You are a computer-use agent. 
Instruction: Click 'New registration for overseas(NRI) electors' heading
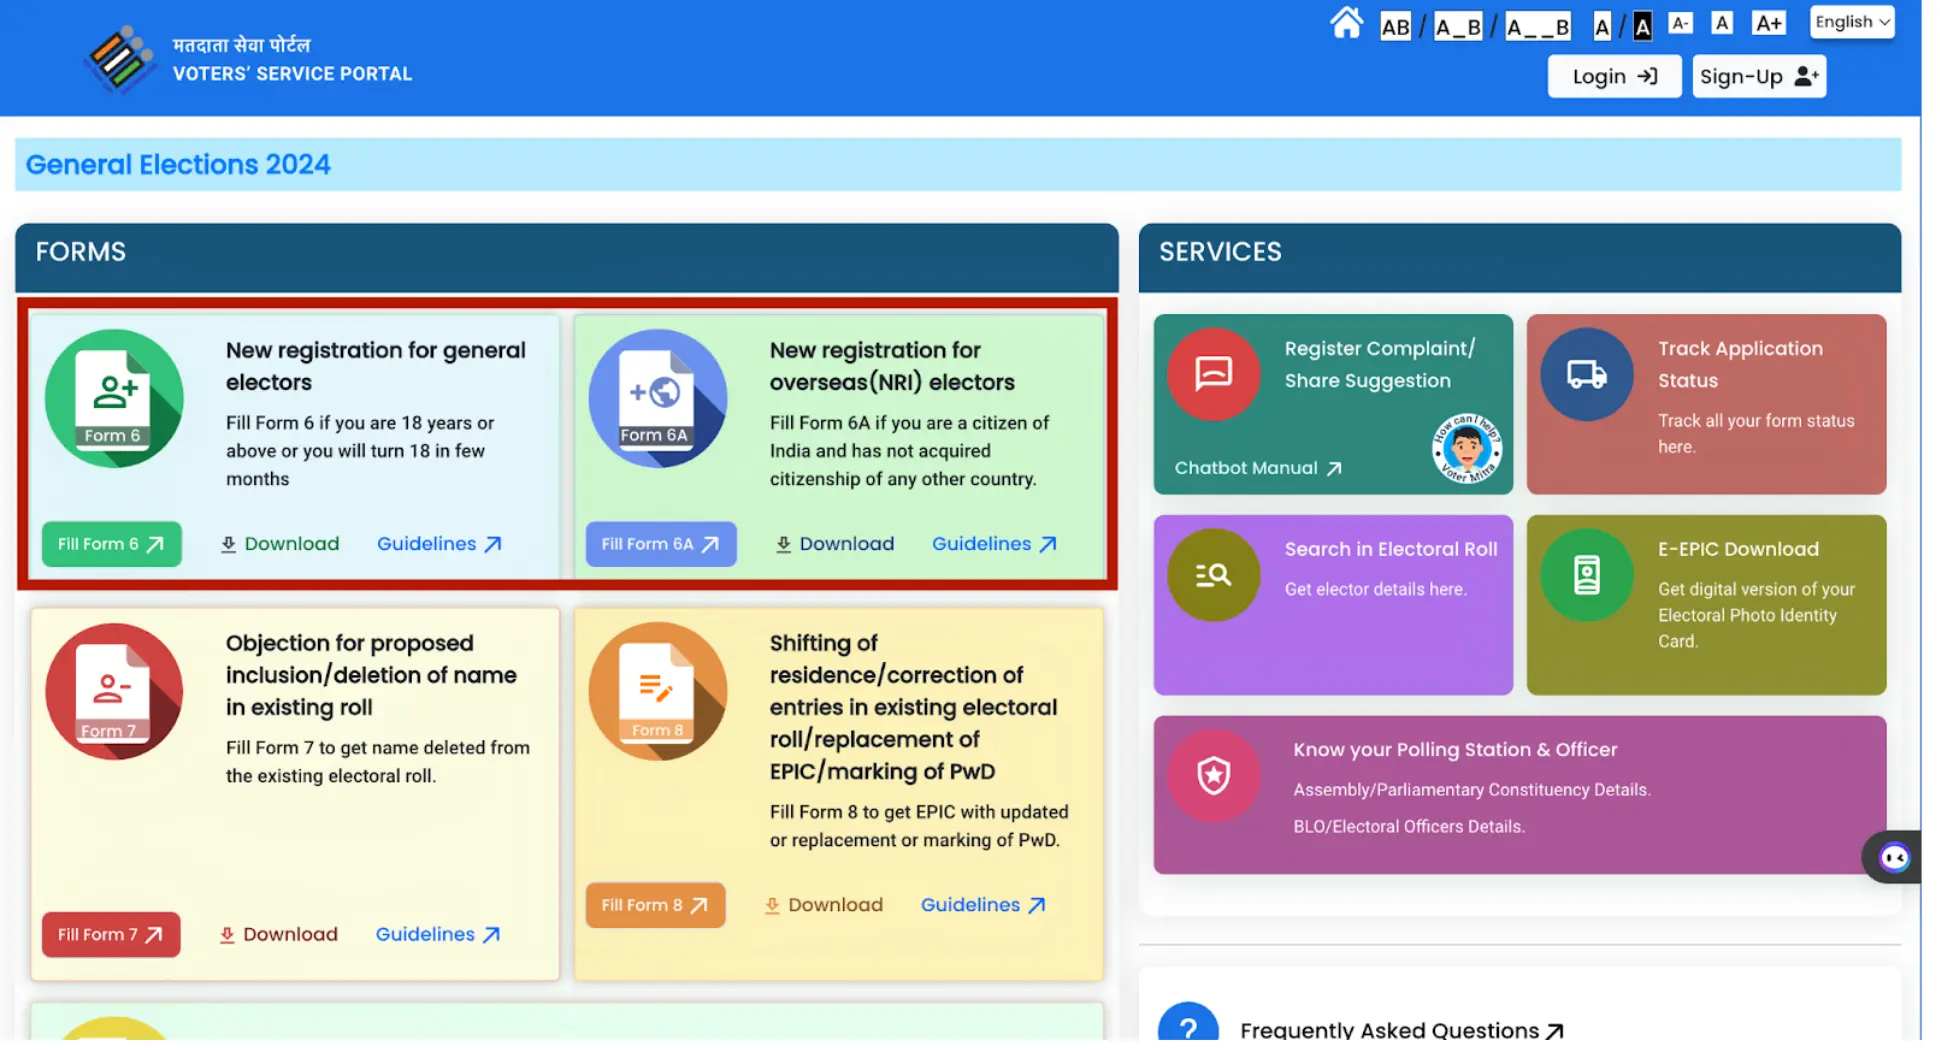click(892, 366)
